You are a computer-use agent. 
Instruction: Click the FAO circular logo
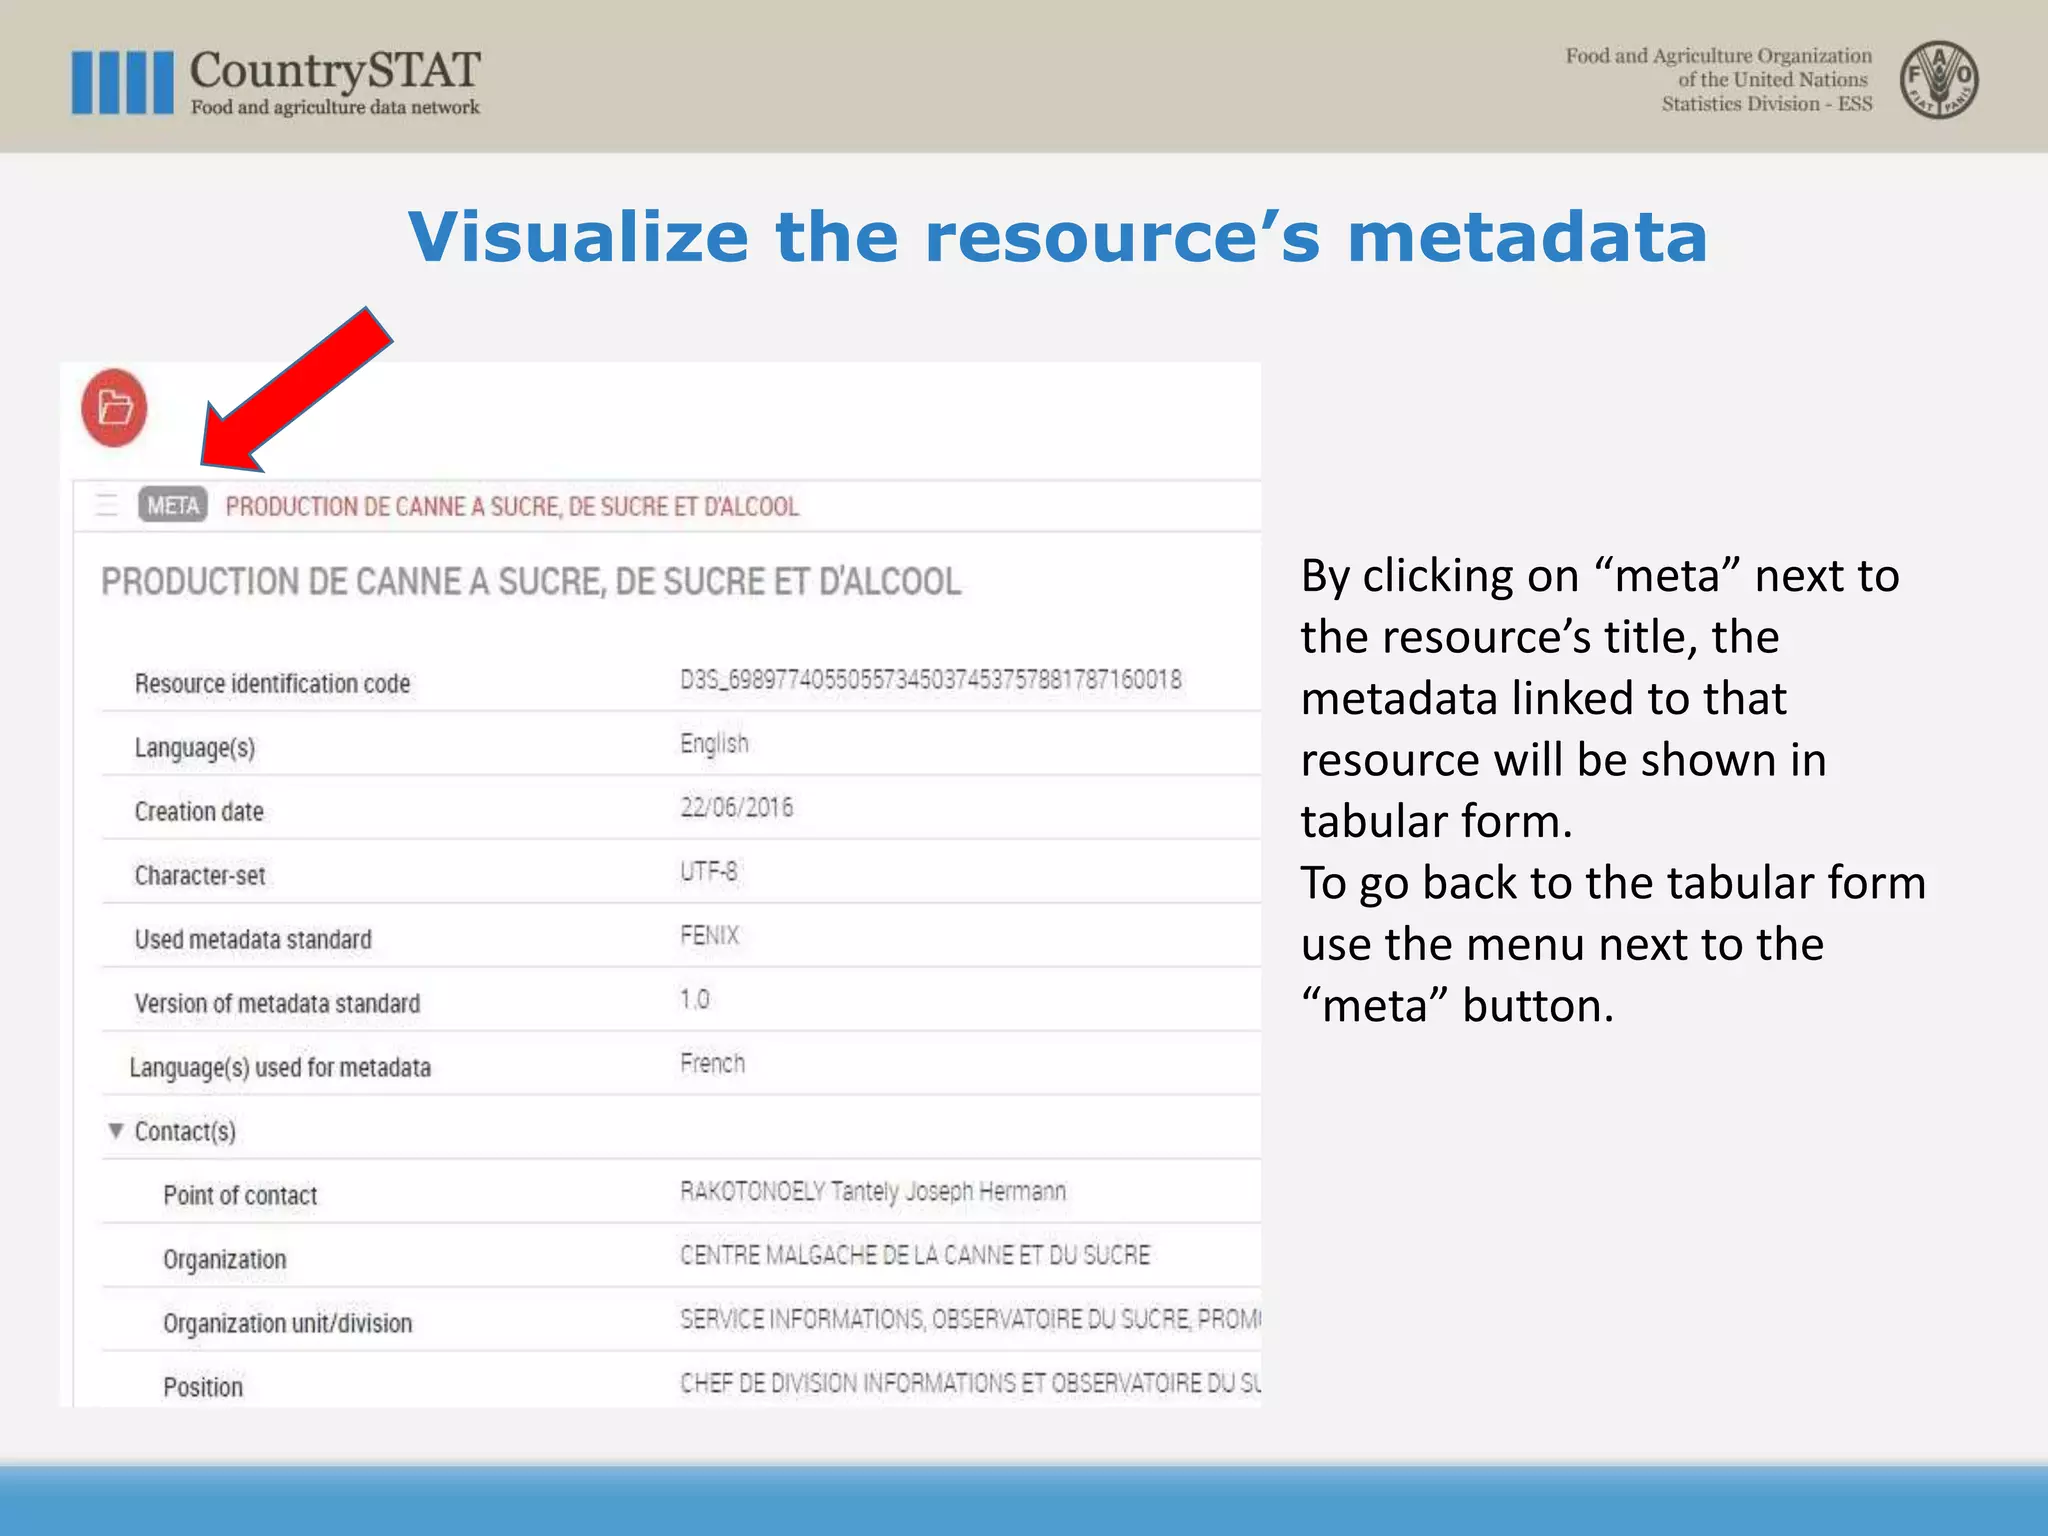1939,80
